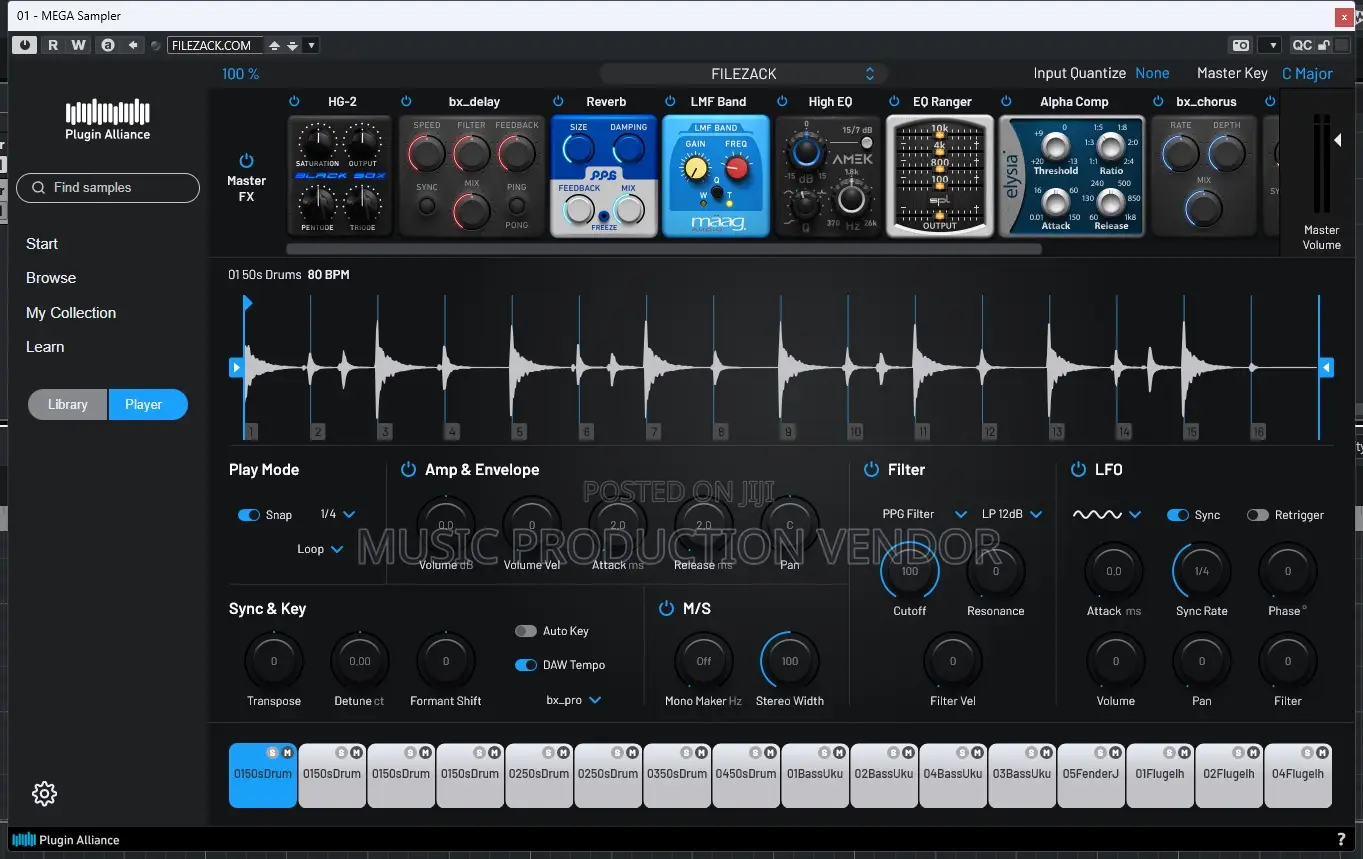Bypass the bx_delay effect via power icon
This screenshot has width=1363, height=859.
pyautogui.click(x=406, y=101)
